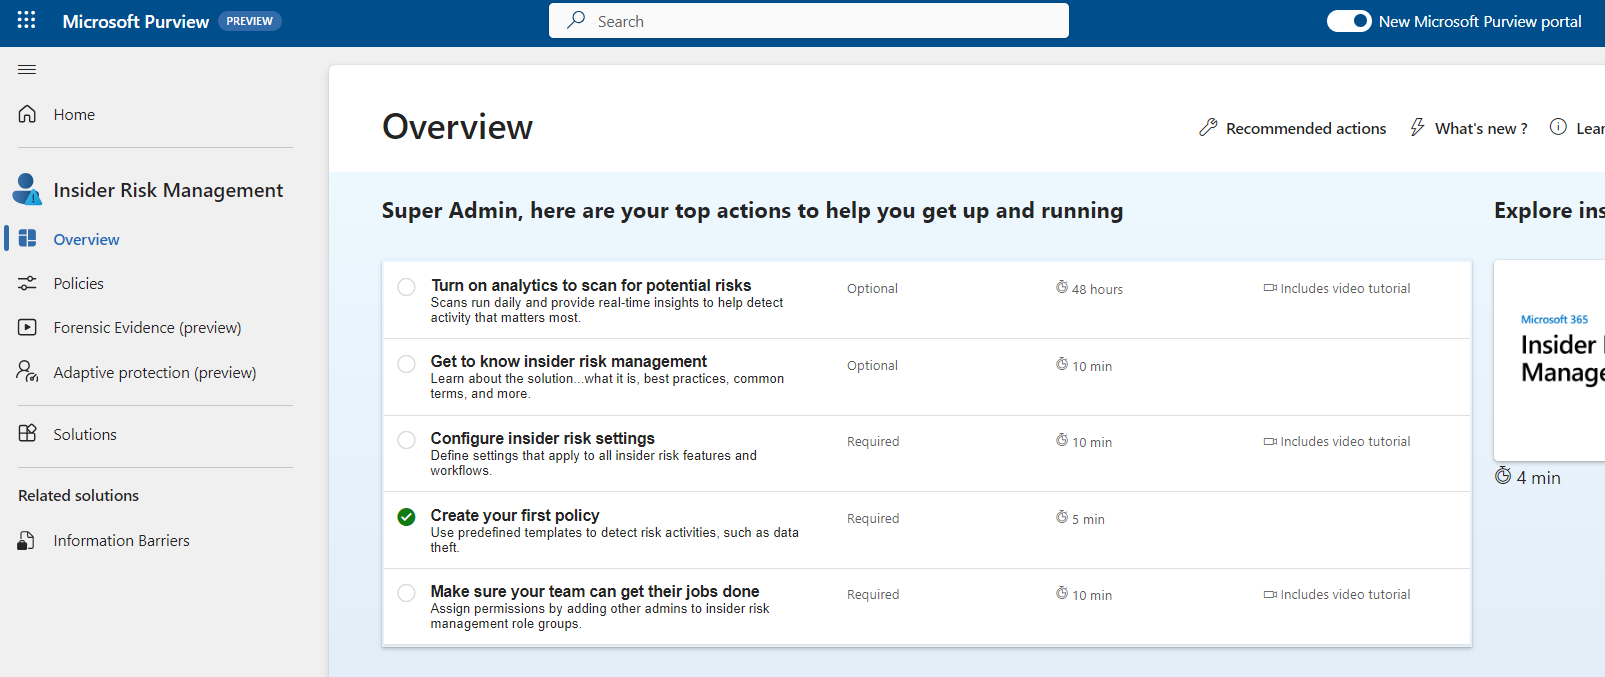Open Information Barriers lock icon
Image resolution: width=1605 pixels, height=677 pixels.
pyautogui.click(x=27, y=541)
